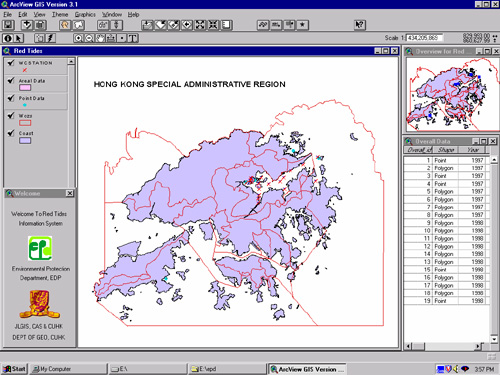Select the Text tool

coord(133,38)
